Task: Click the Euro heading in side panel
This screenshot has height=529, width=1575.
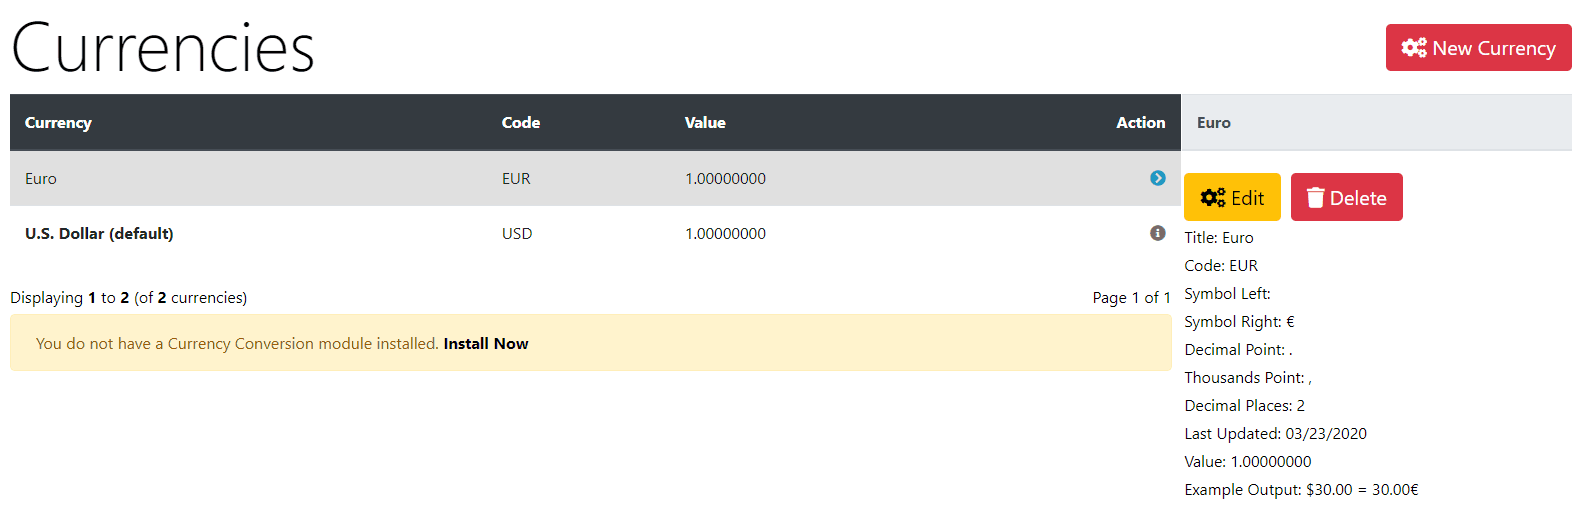Action: pos(1214,122)
